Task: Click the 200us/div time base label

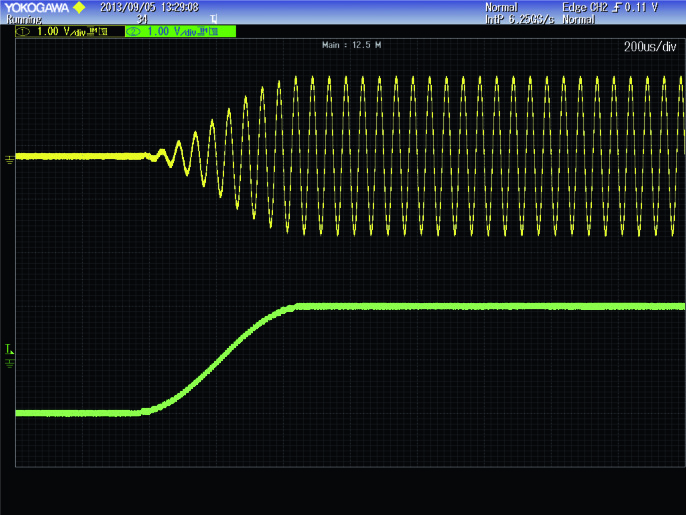Action: 650,47
